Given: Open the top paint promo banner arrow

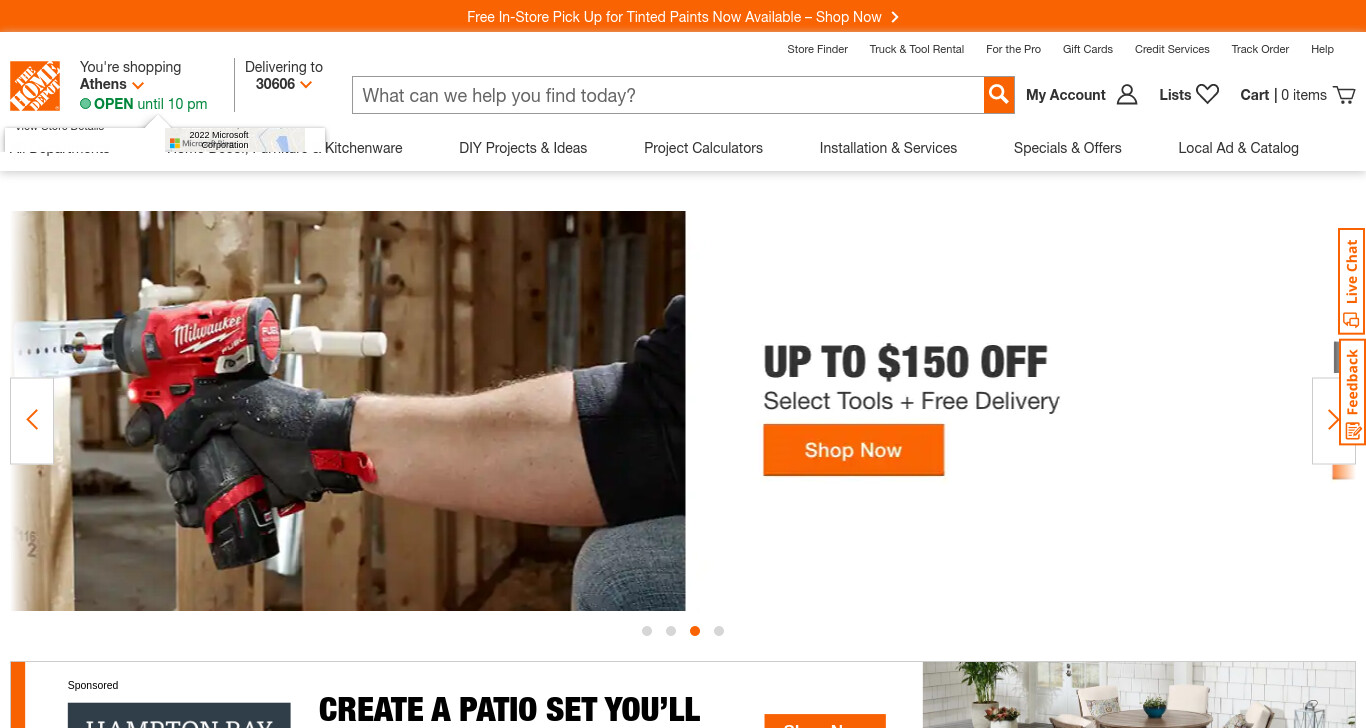Looking at the screenshot, I should click(x=895, y=17).
